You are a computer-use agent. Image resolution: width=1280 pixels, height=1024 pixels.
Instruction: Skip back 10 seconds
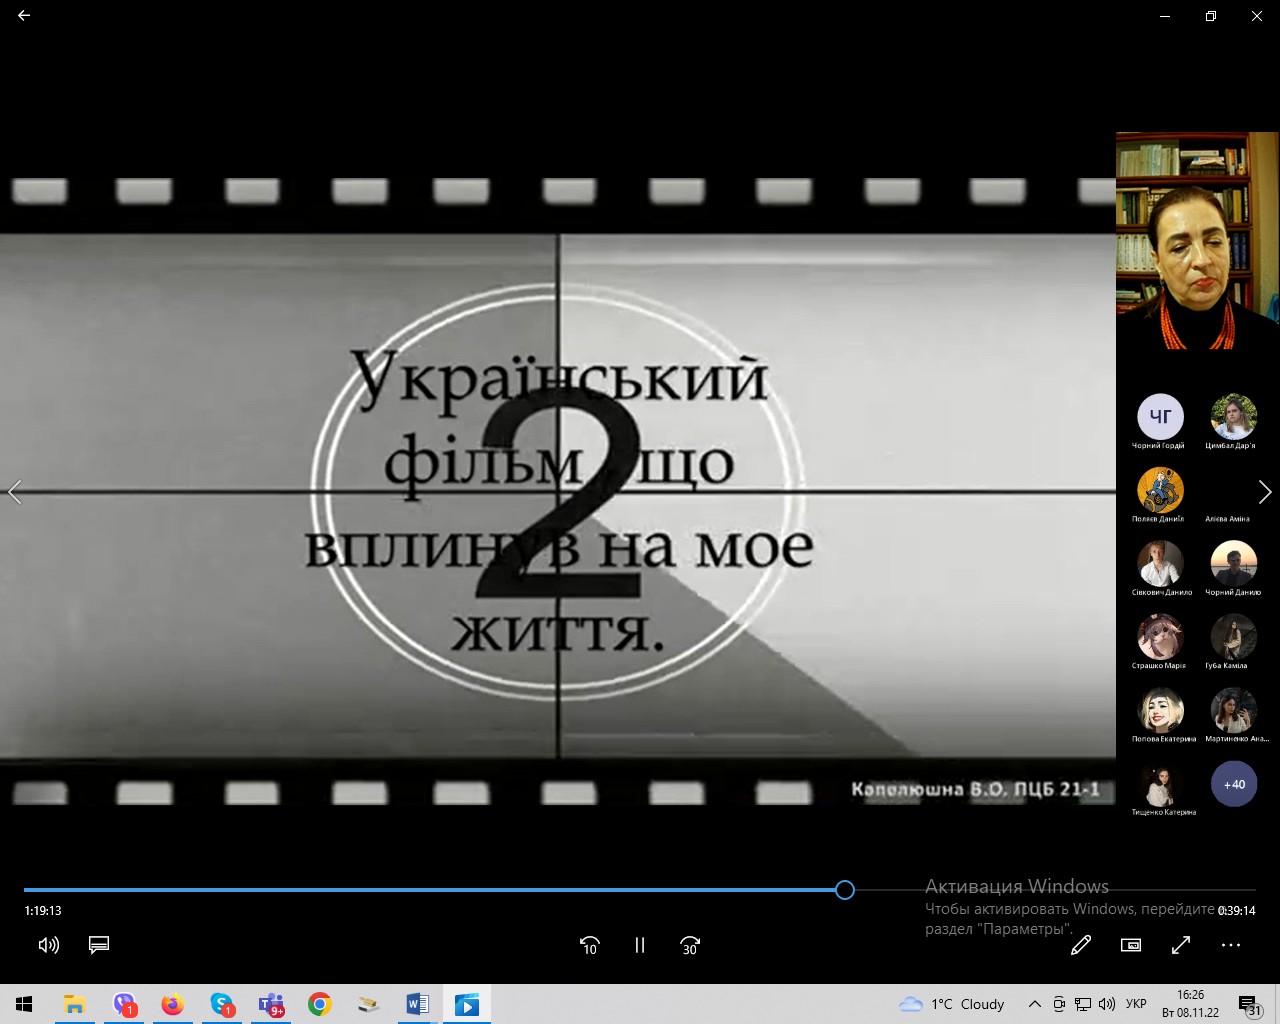590,945
